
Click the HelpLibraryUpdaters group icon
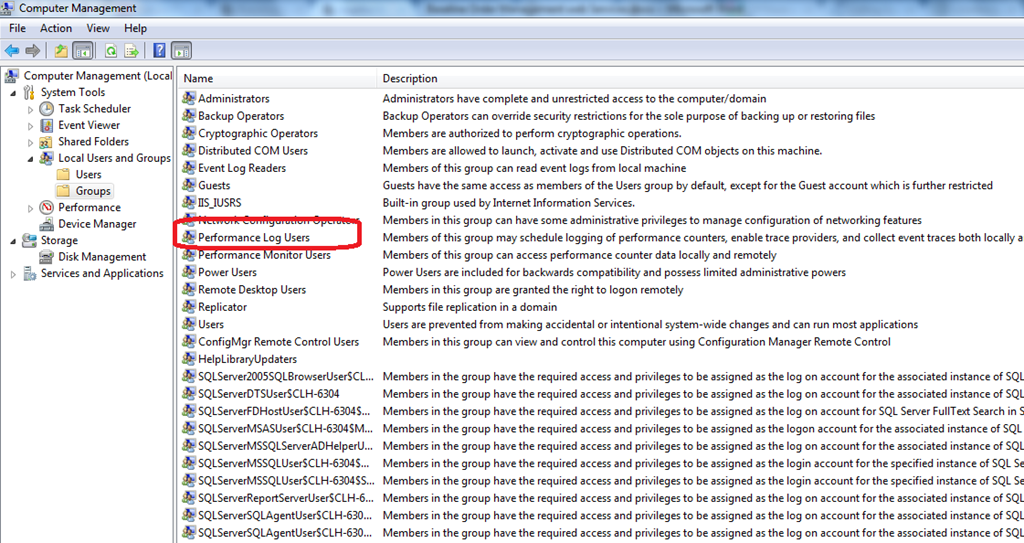click(189, 359)
